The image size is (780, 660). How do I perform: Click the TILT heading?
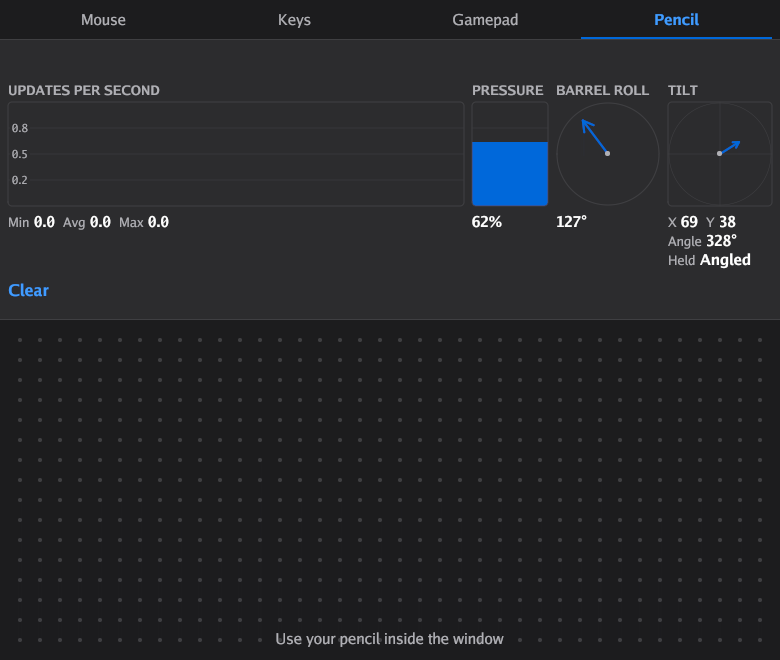pyautogui.click(x=682, y=91)
